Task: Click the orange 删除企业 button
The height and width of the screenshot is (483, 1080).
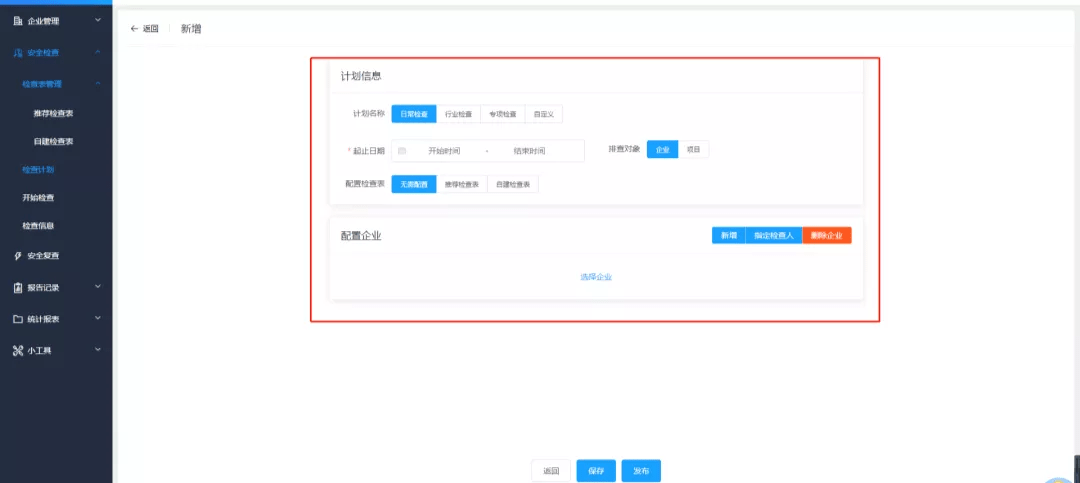Action: click(x=827, y=236)
